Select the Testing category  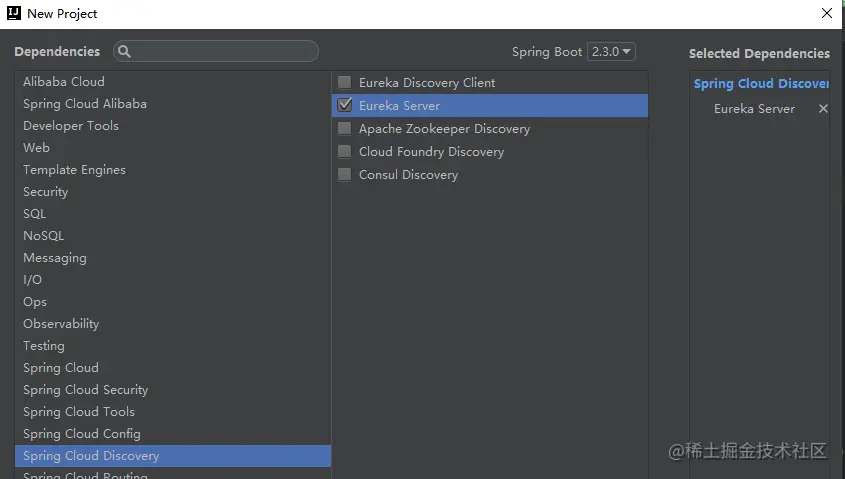(172, 346)
